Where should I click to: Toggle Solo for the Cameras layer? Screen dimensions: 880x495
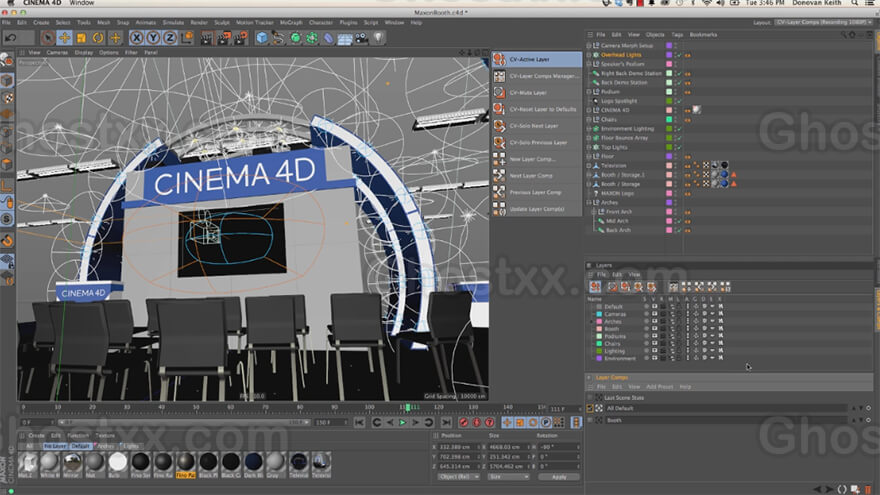point(646,314)
